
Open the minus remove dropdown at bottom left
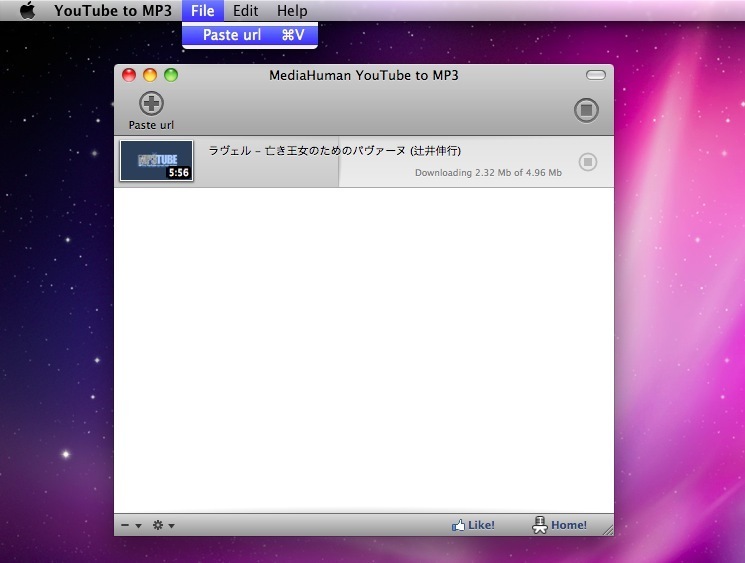[x=131, y=526]
